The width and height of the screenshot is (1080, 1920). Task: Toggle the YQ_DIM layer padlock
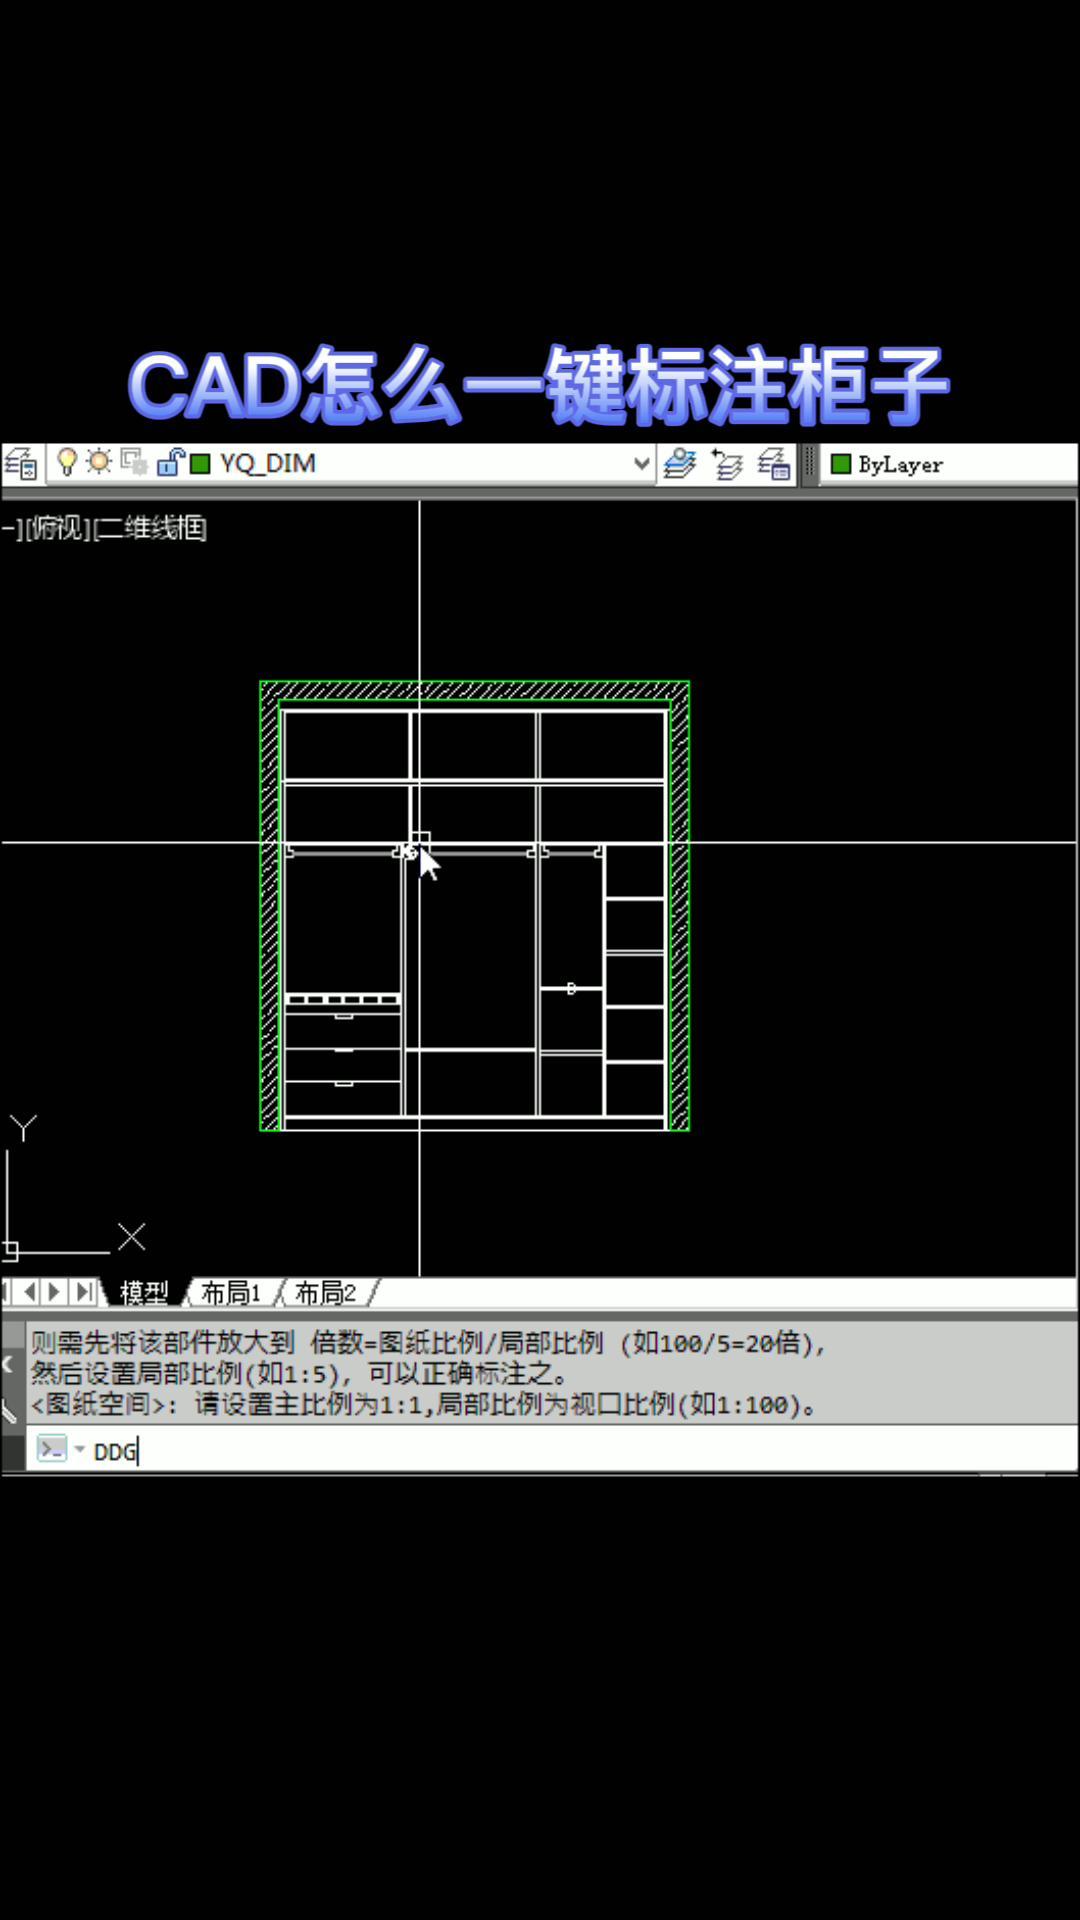169,462
